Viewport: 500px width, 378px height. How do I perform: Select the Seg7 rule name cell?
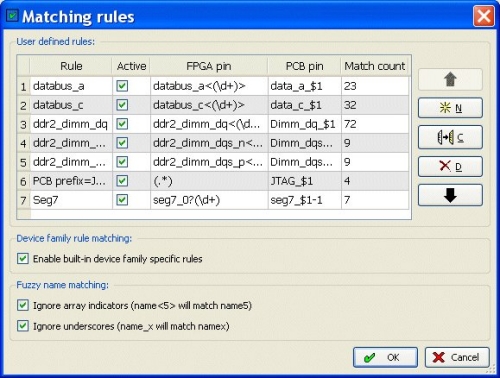tap(71, 200)
